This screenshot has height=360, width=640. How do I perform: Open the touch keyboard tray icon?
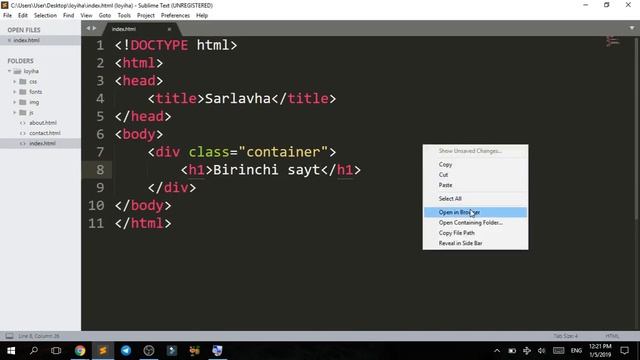[558, 351]
